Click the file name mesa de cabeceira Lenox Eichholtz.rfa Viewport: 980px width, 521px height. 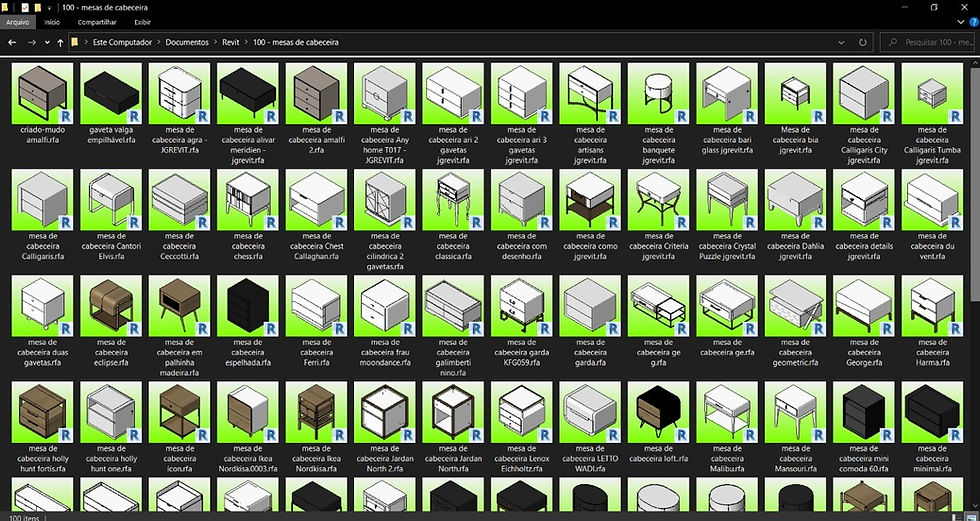[522, 459]
